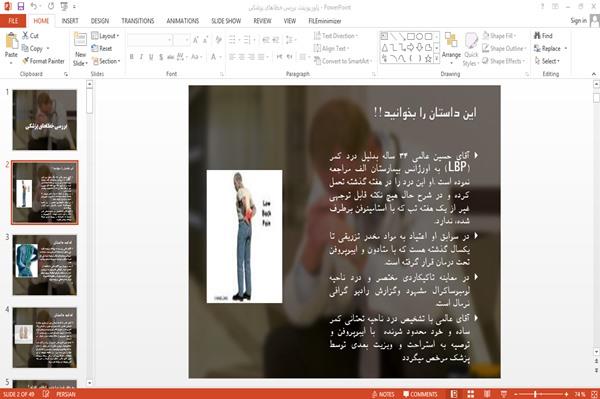Click the Paste clipboard icon
The image size is (600, 399).
point(11,41)
